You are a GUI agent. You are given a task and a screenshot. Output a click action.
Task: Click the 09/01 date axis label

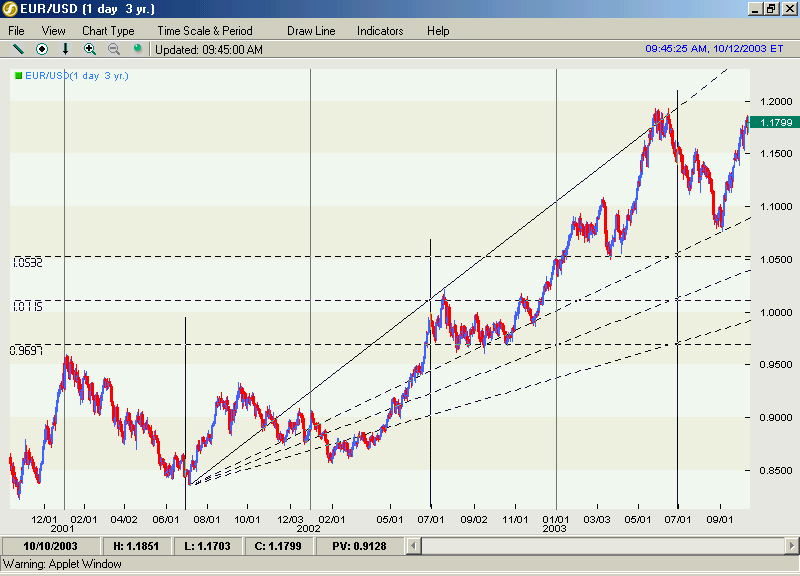point(720,519)
